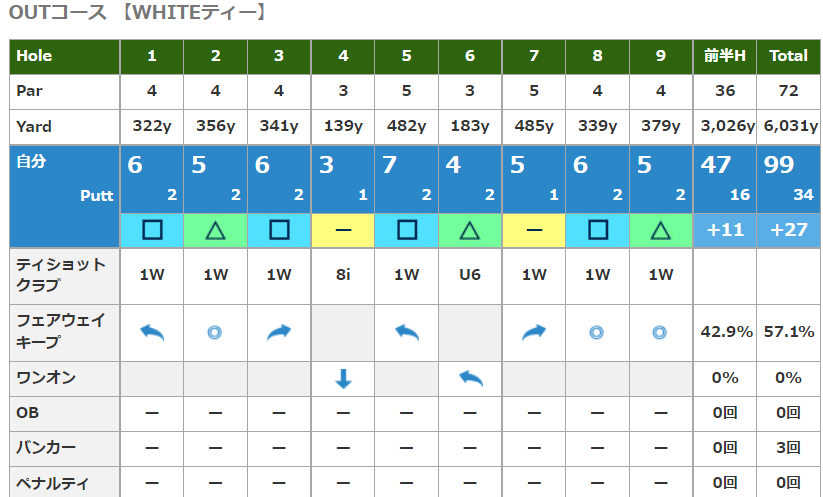Click the bunker total 3回 cell
The height and width of the screenshot is (497, 823).
pos(788,447)
